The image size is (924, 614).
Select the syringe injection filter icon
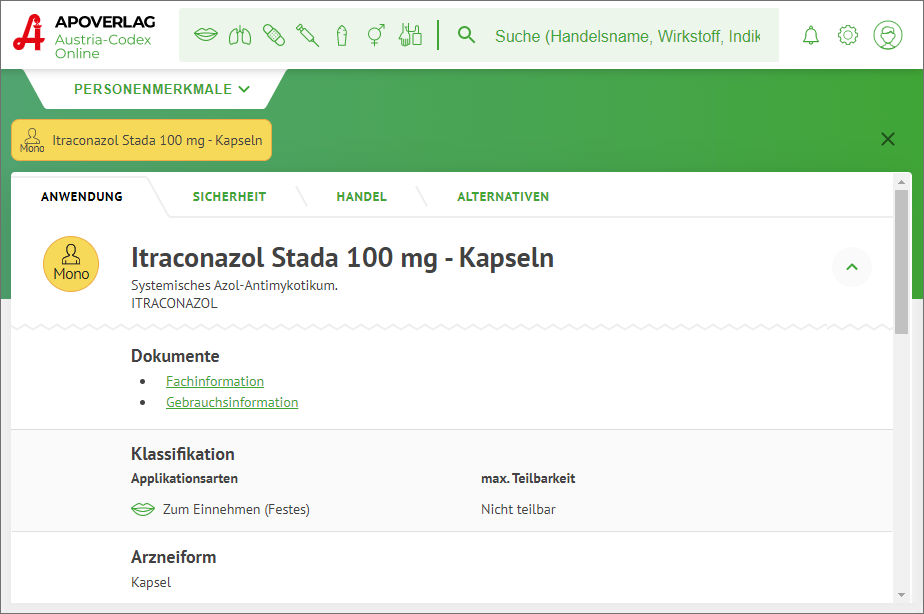coord(308,36)
